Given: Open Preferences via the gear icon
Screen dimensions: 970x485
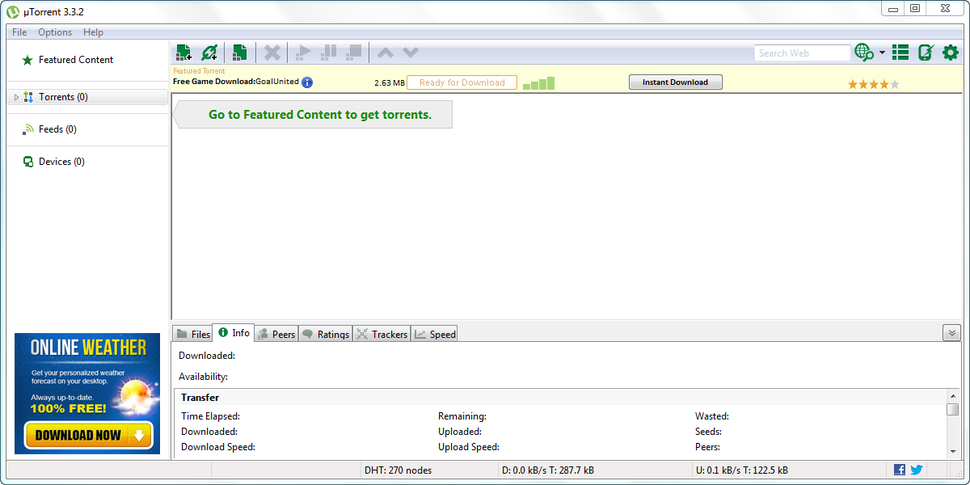Looking at the screenshot, I should [950, 52].
